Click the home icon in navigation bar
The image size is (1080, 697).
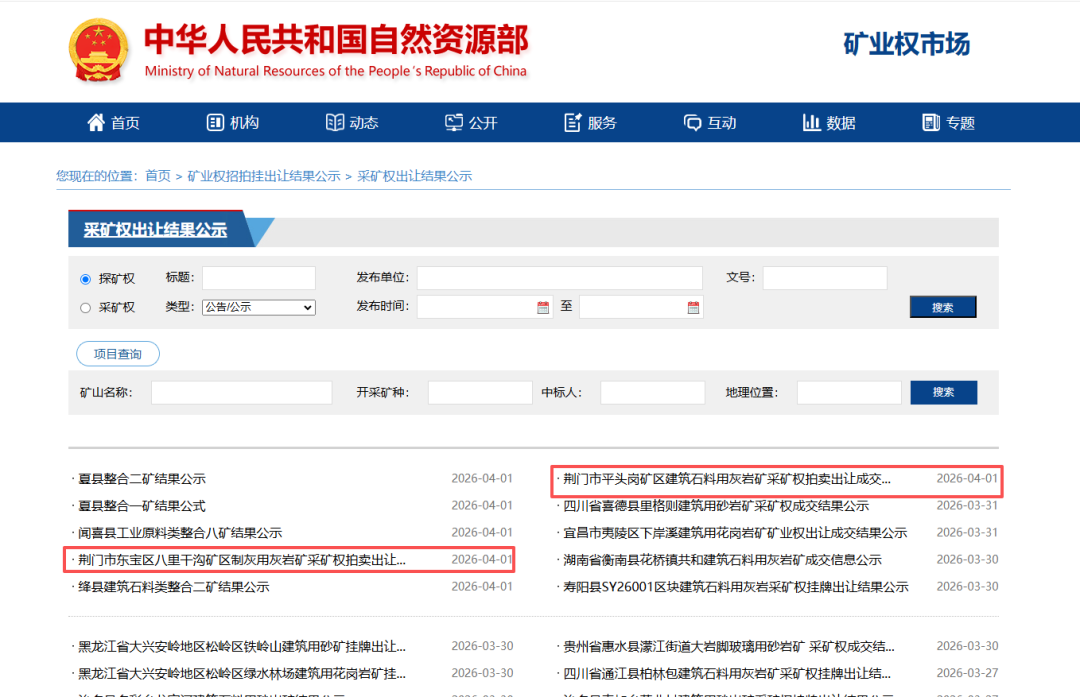click(x=96, y=122)
